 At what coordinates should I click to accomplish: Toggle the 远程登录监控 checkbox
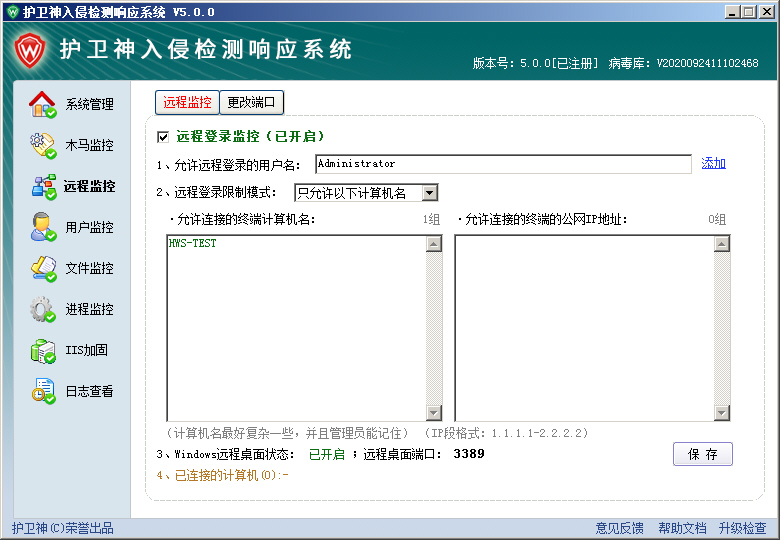tap(163, 136)
